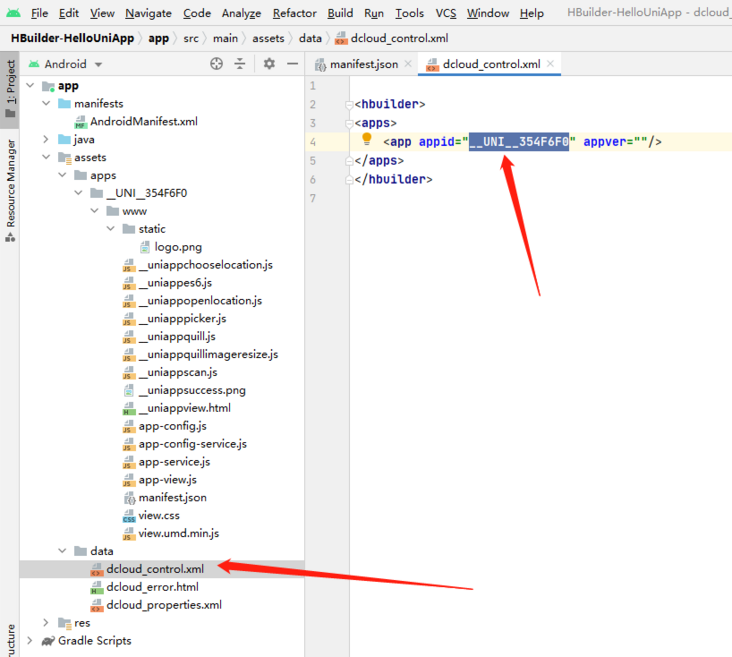Open the Edit menu
This screenshot has height=657, width=732.
pos(69,13)
